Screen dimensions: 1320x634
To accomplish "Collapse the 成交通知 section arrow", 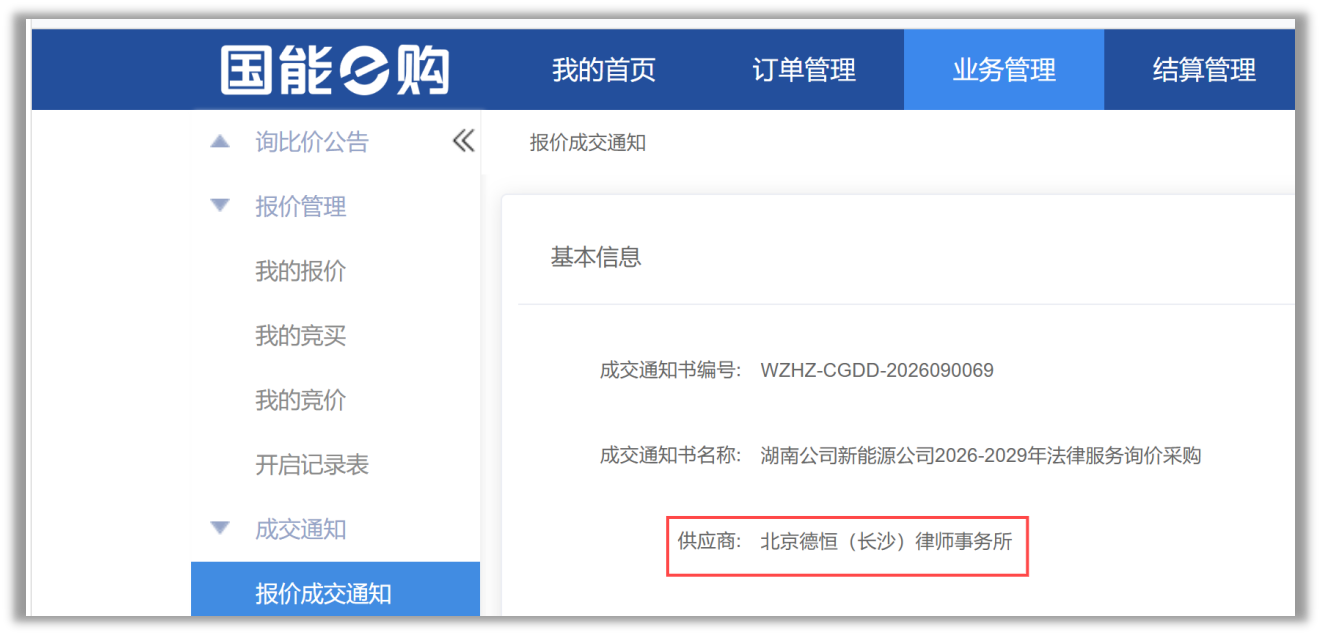I will pyautogui.click(x=220, y=529).
